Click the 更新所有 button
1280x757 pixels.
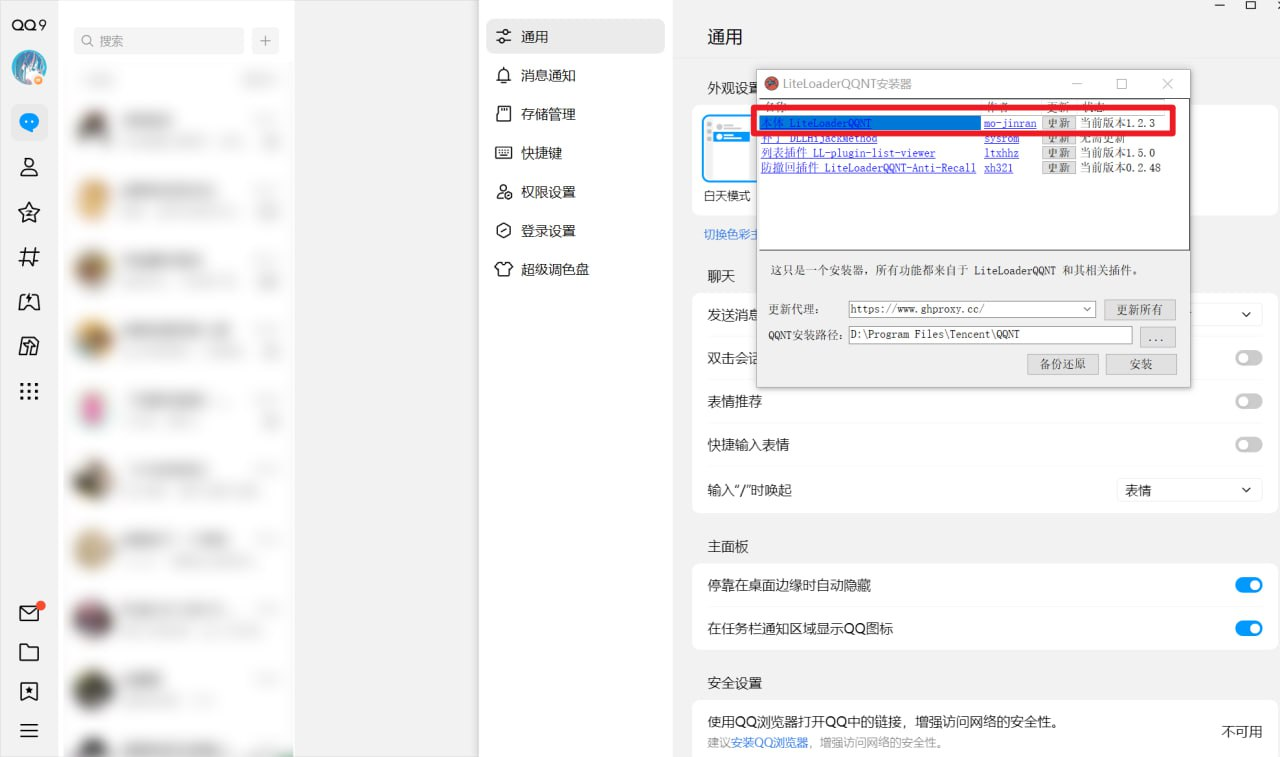1140,310
